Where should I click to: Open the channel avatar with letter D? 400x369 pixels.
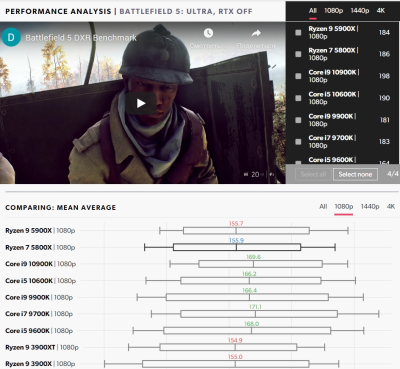[x=11, y=37]
